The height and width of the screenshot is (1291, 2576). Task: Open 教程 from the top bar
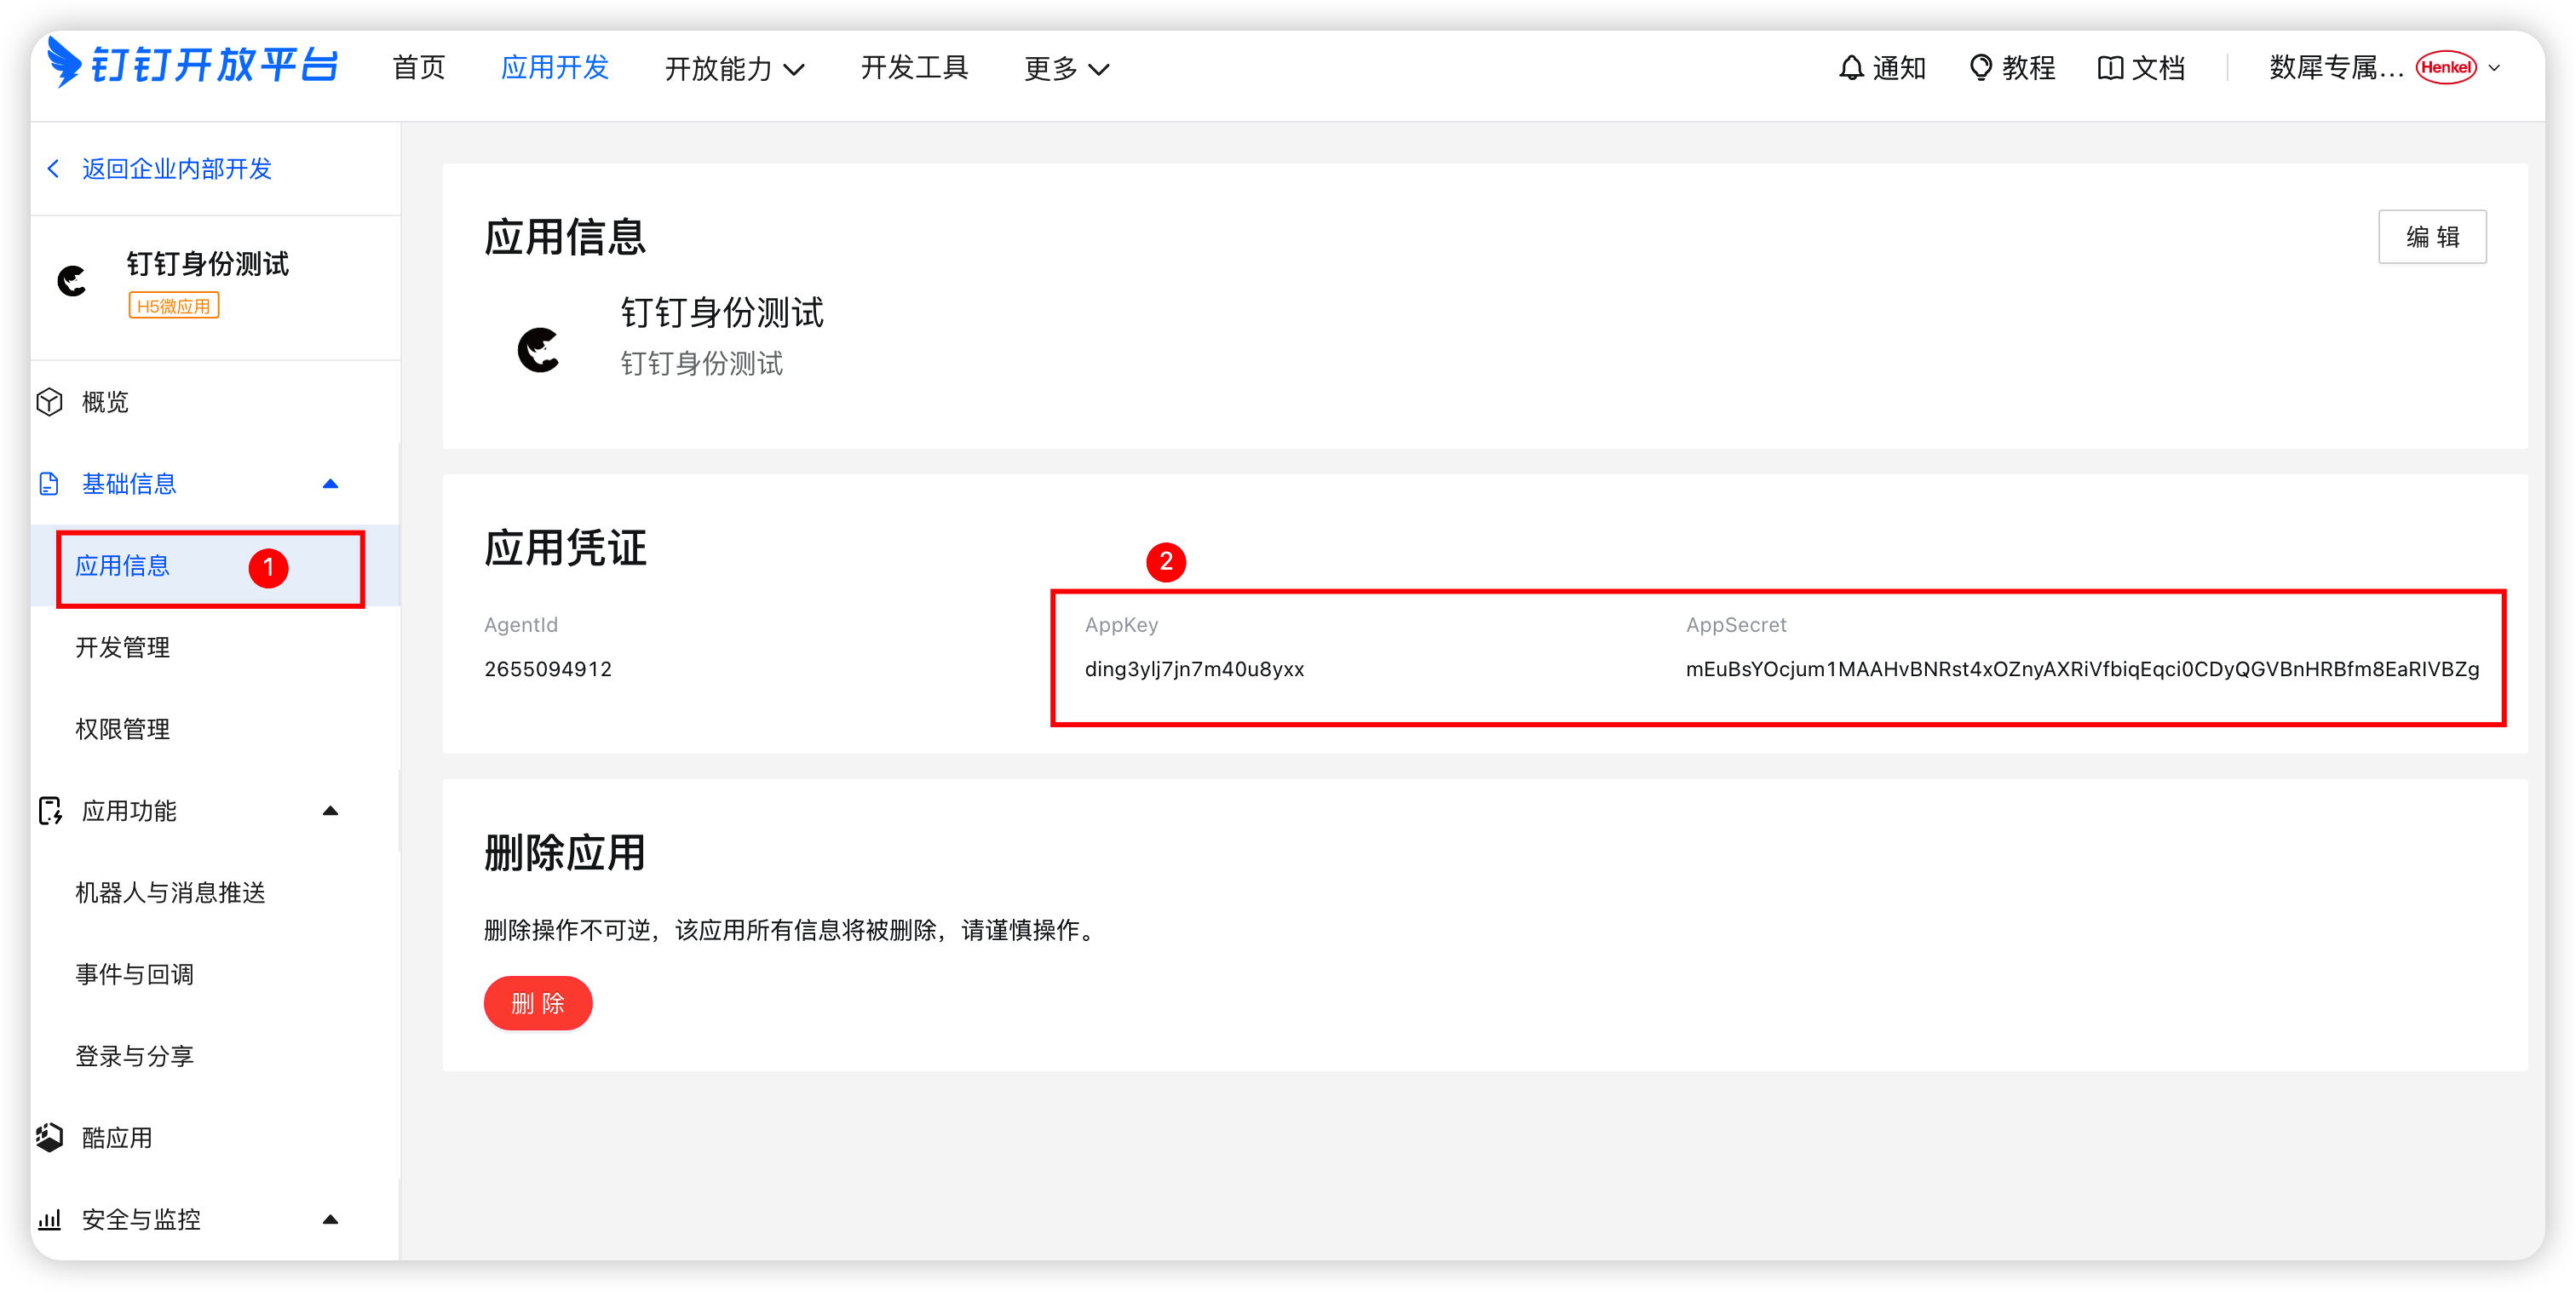tap(2012, 68)
